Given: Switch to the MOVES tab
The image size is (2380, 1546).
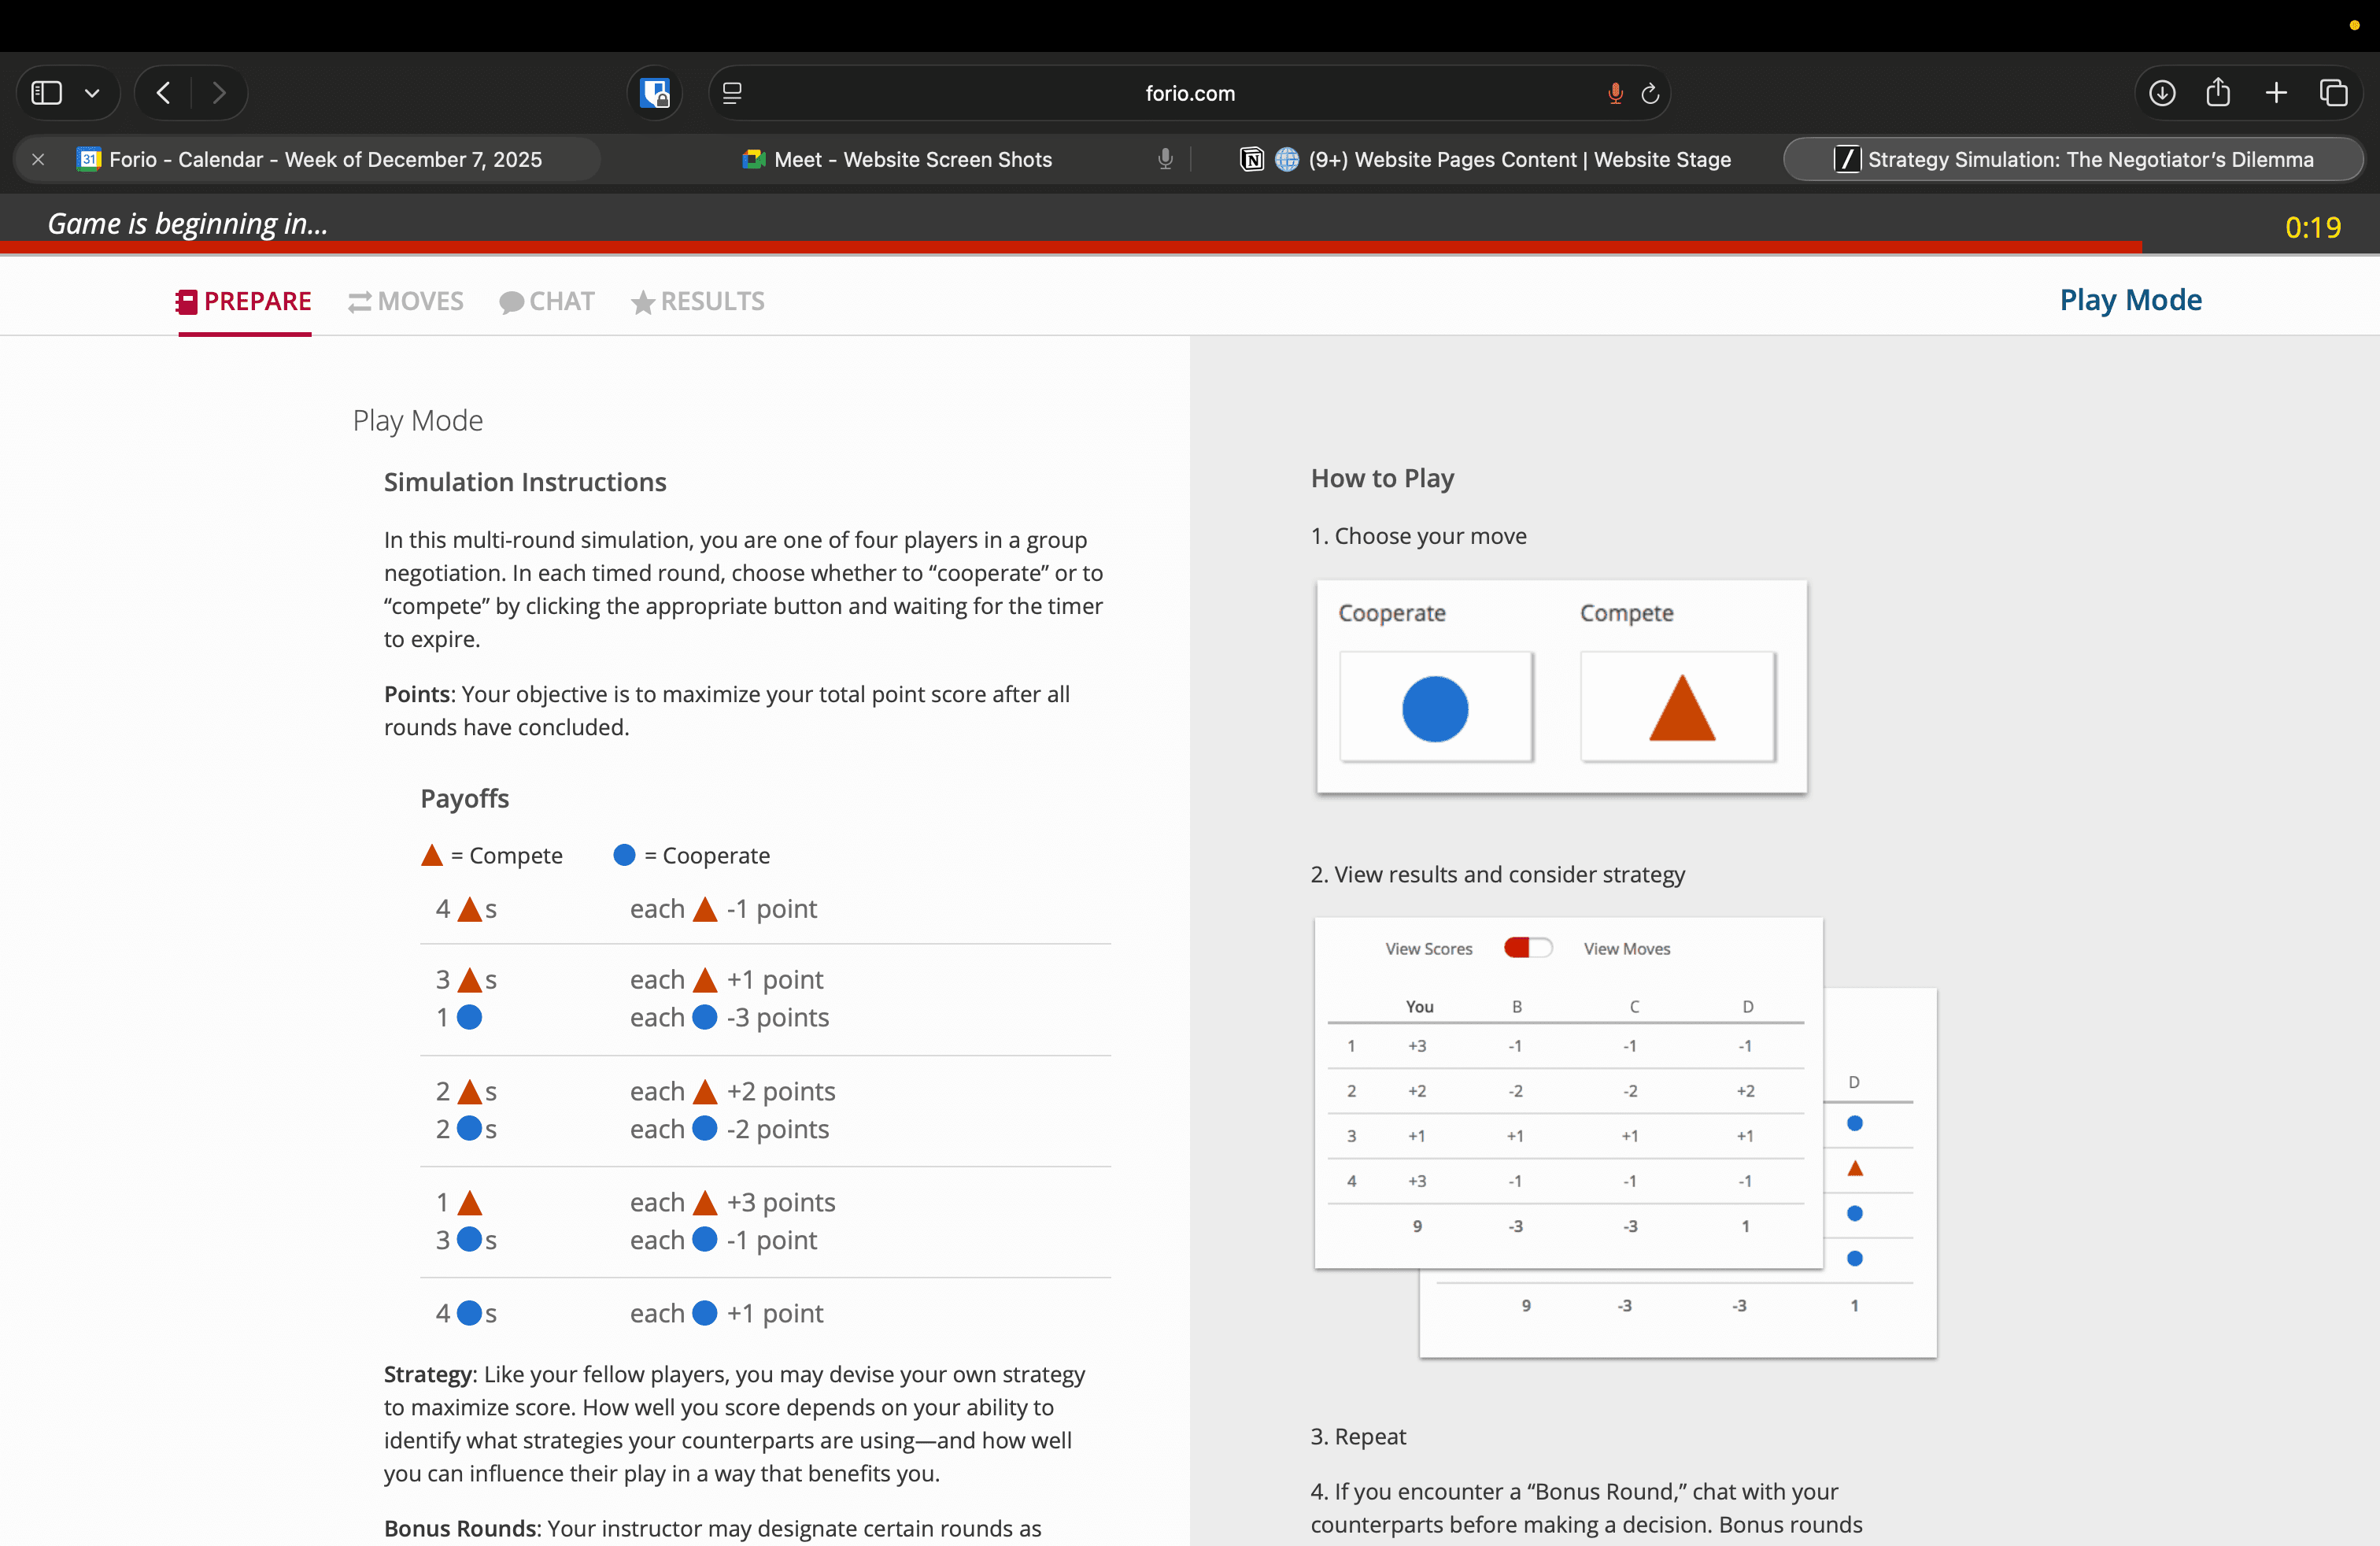Looking at the screenshot, I should point(406,301).
